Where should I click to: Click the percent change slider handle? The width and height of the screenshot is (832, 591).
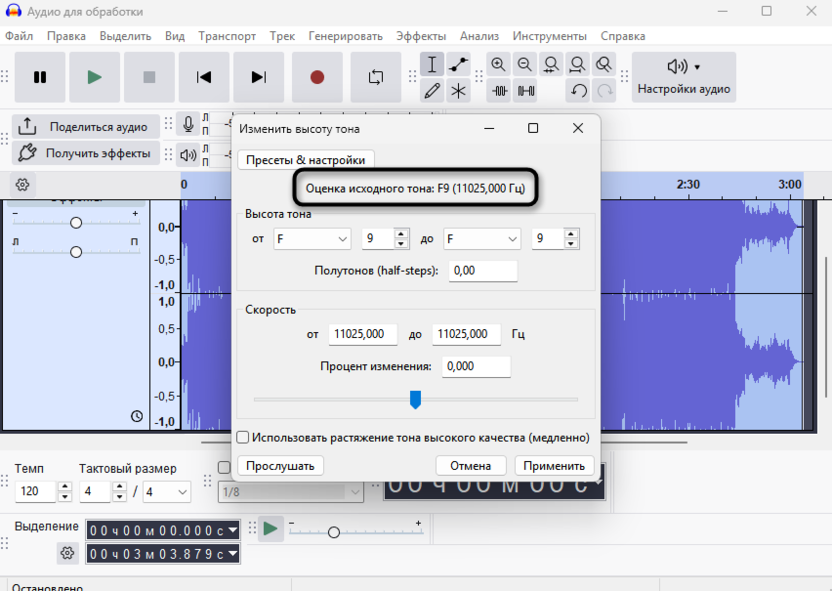[415, 400]
